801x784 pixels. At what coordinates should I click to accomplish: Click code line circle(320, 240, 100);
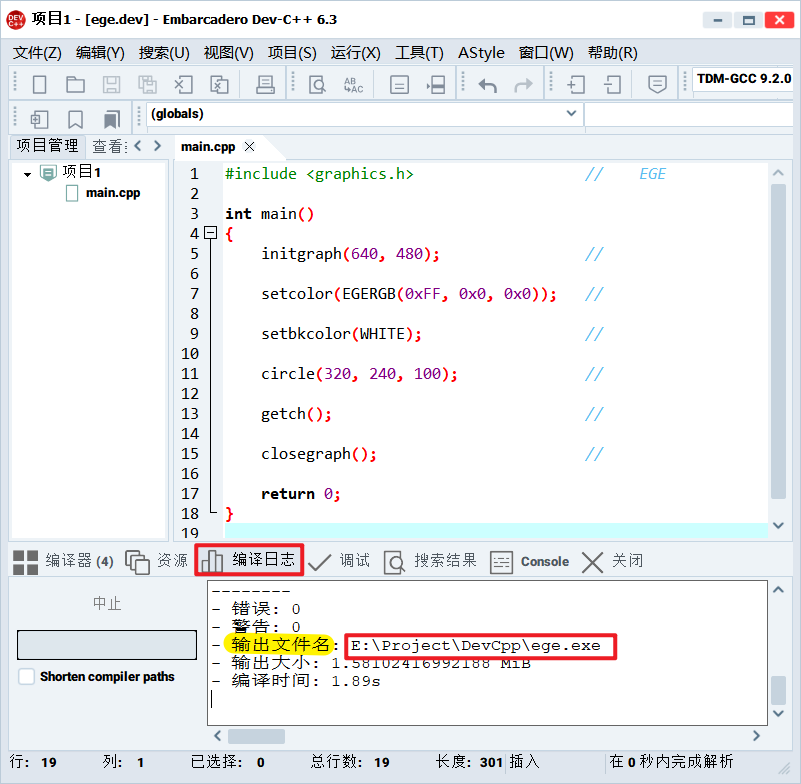point(359,374)
